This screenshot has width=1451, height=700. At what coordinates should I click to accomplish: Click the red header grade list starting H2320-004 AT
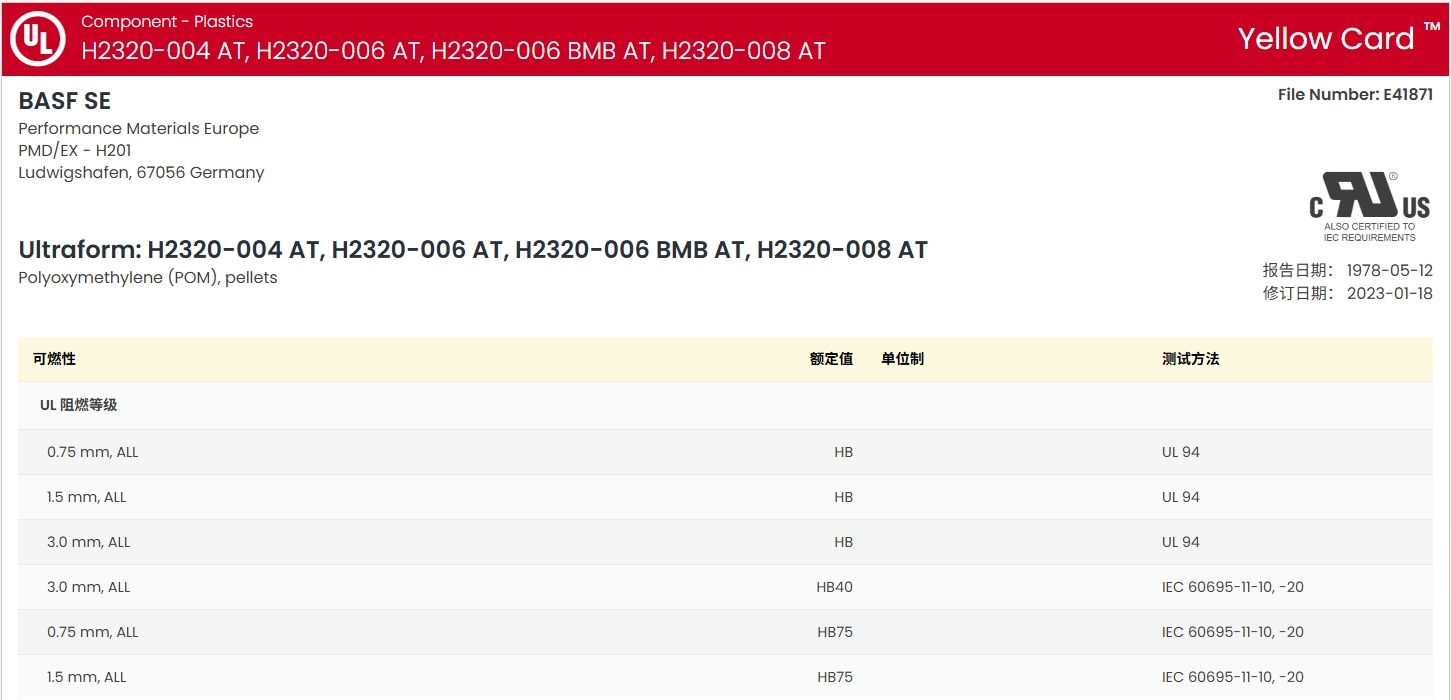(x=453, y=51)
